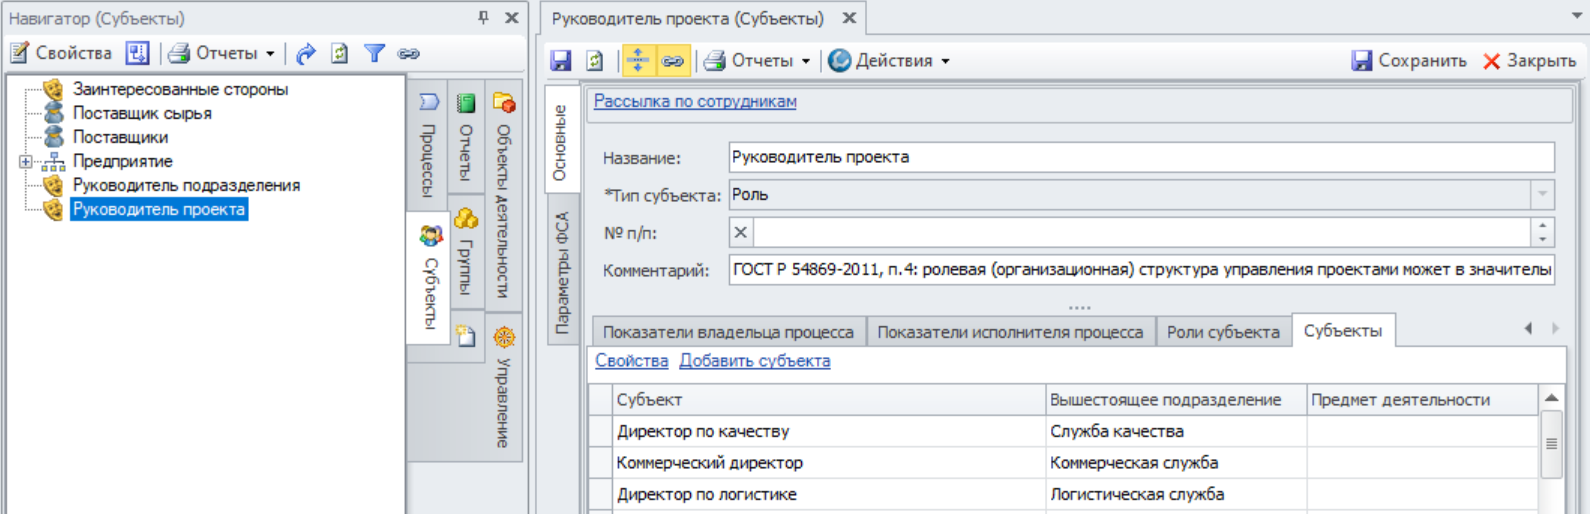This screenshot has width=1590, height=514.
Task: Click the refresh icon in Navigator toolbar
Action: pyautogui.click(x=340, y=54)
